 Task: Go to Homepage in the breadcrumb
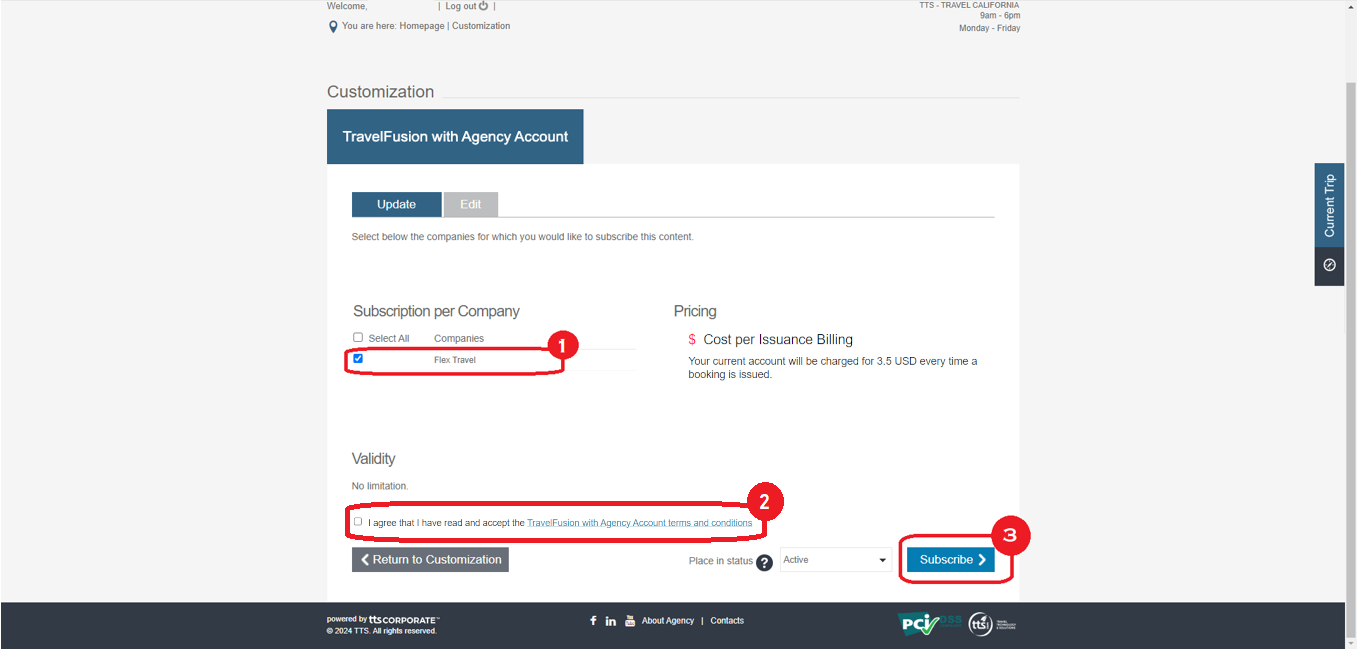422,26
